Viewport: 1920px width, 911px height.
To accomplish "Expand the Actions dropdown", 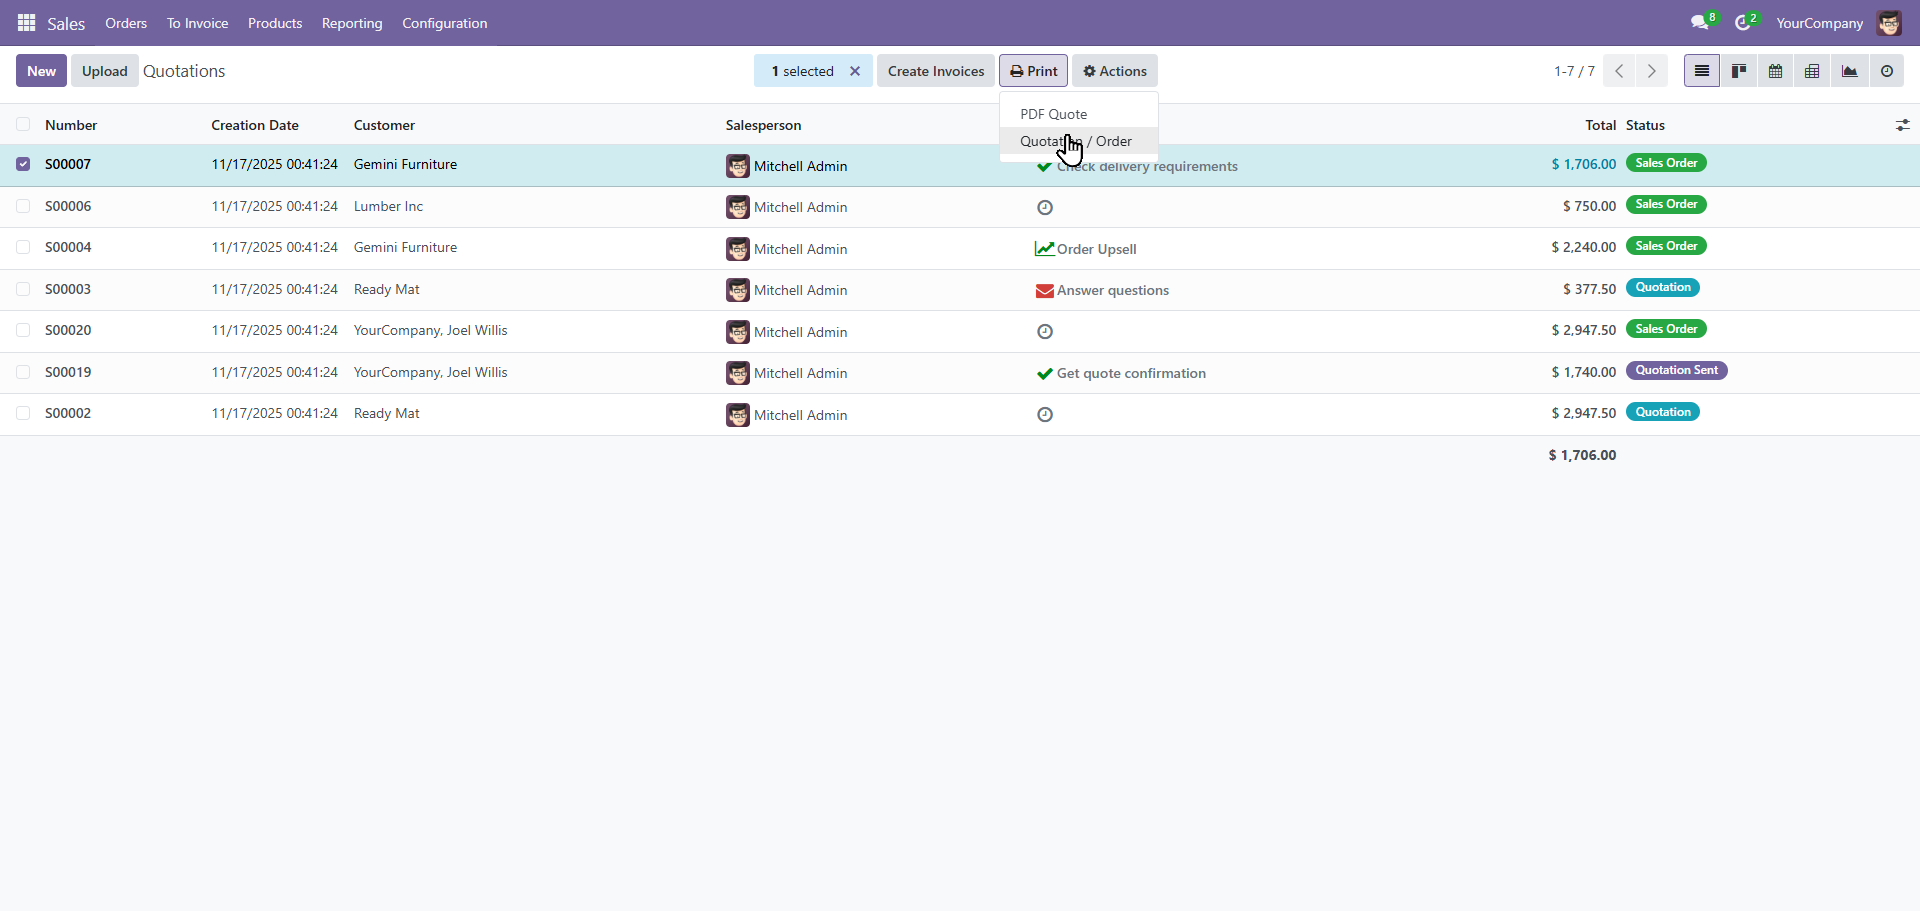I will click(x=1115, y=71).
